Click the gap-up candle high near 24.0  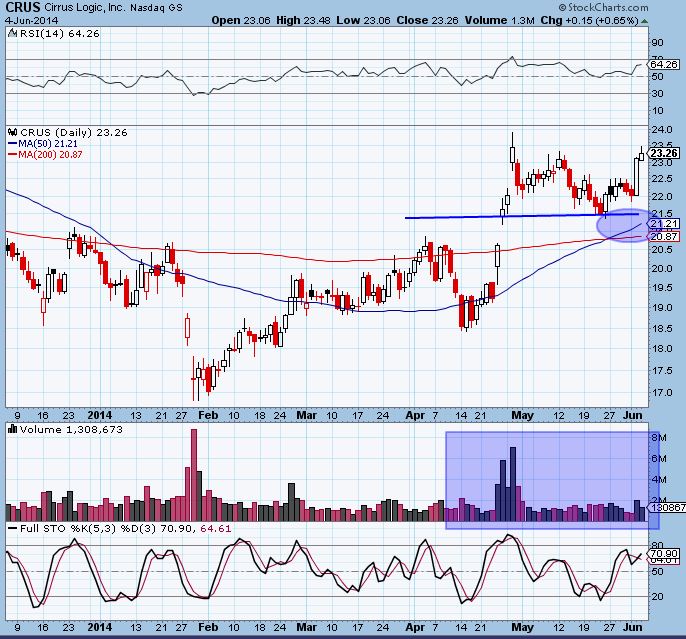point(513,149)
